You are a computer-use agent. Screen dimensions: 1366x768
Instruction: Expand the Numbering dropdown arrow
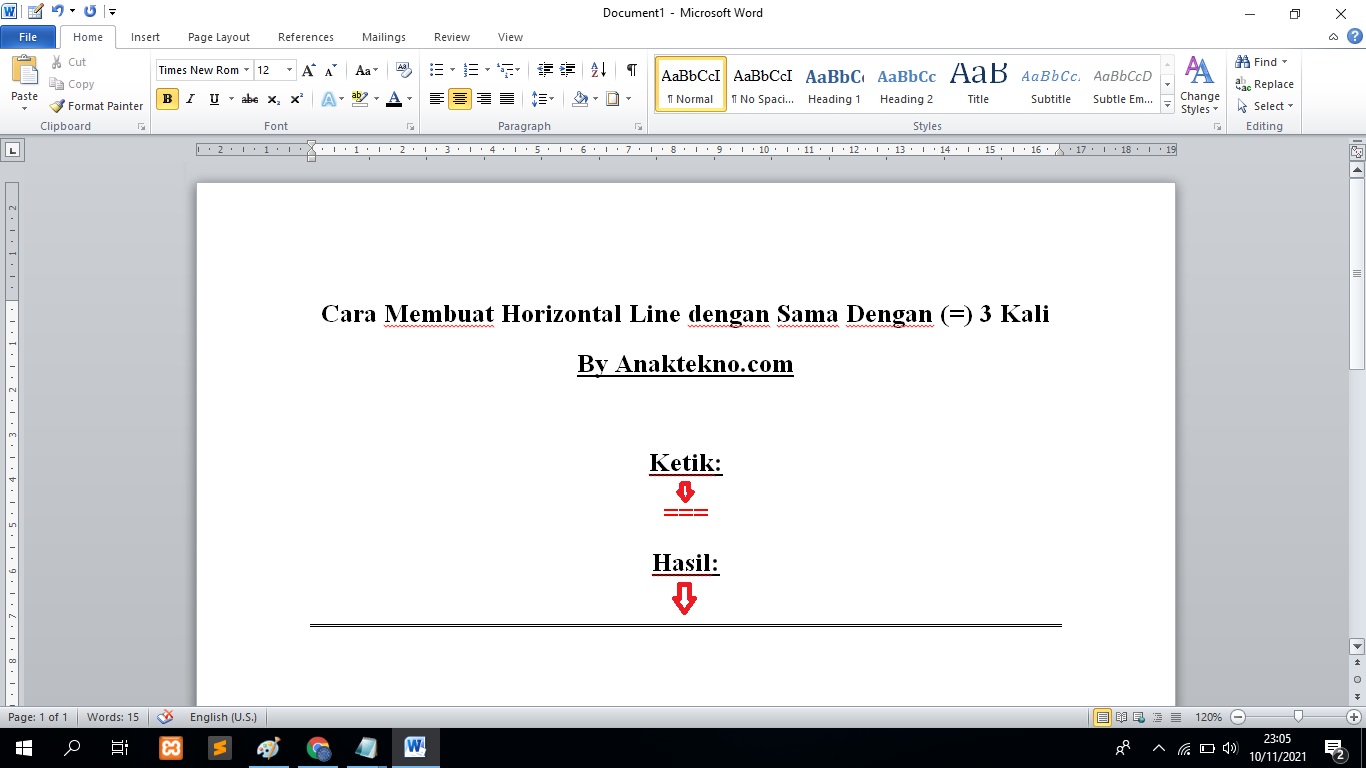[x=487, y=70]
